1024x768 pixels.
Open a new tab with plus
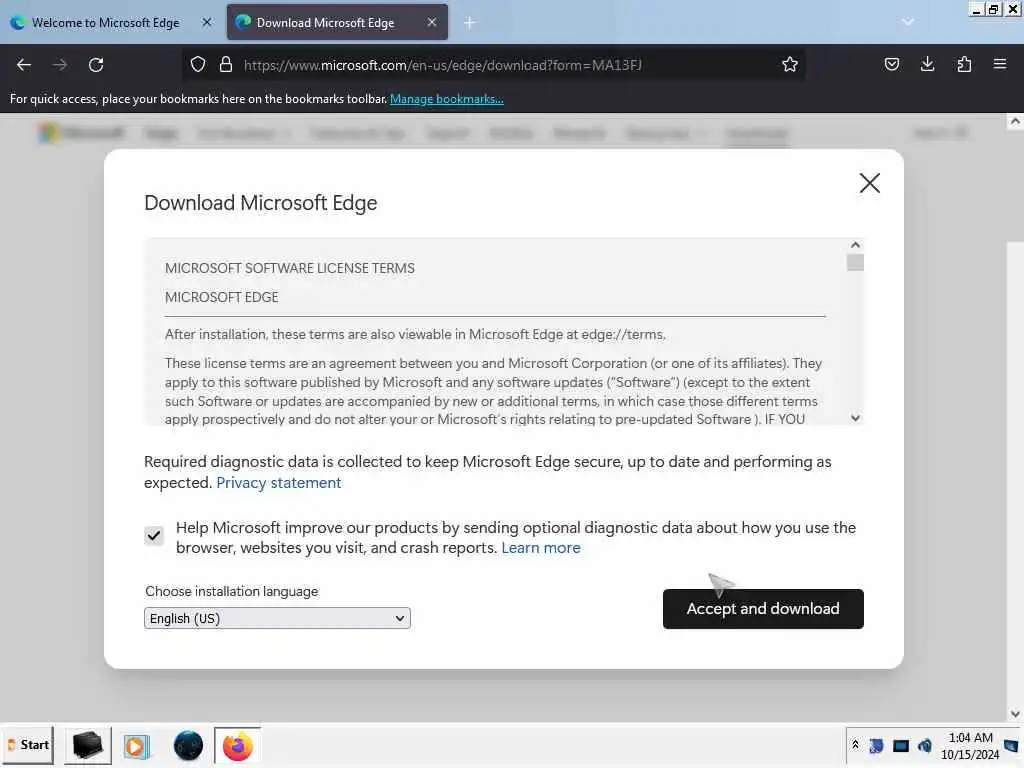tap(469, 22)
